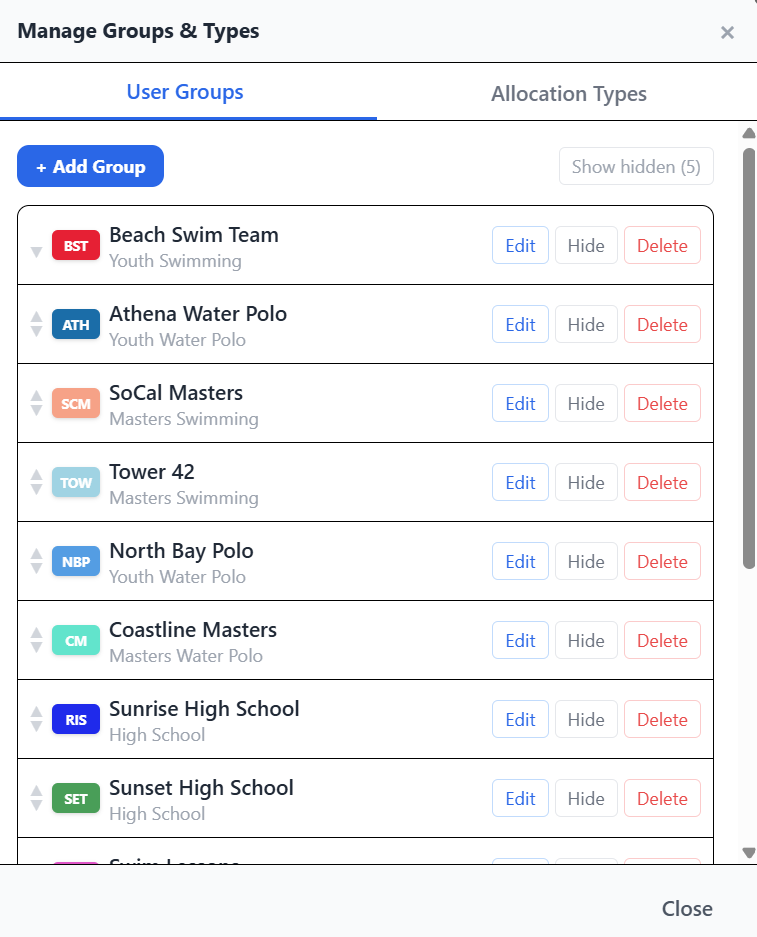Hide the SoCal Masters group
The height and width of the screenshot is (937, 757).
[x=586, y=402]
